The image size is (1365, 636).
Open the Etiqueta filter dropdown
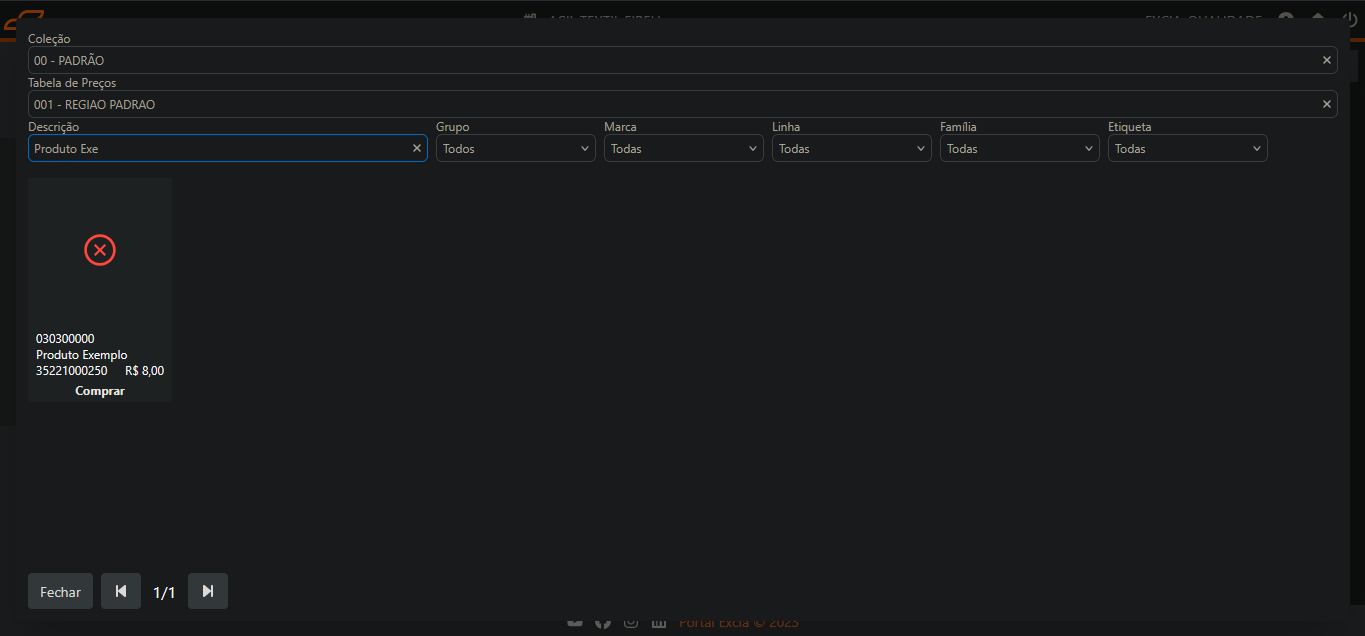[x=1188, y=149]
